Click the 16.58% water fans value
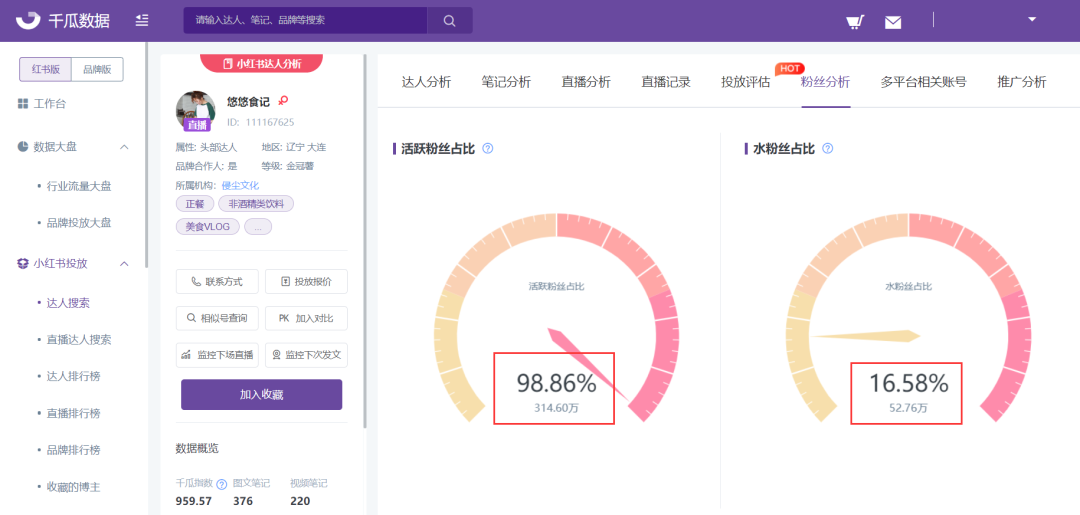This screenshot has width=1080, height=515. 908,383
